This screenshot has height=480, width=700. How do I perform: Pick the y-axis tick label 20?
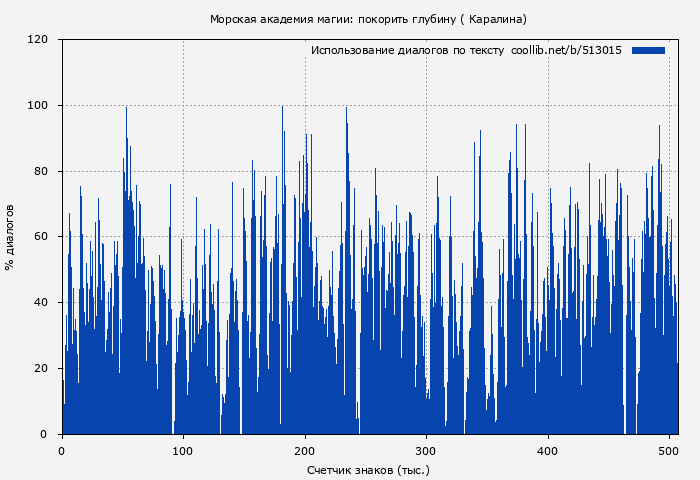click(41, 368)
